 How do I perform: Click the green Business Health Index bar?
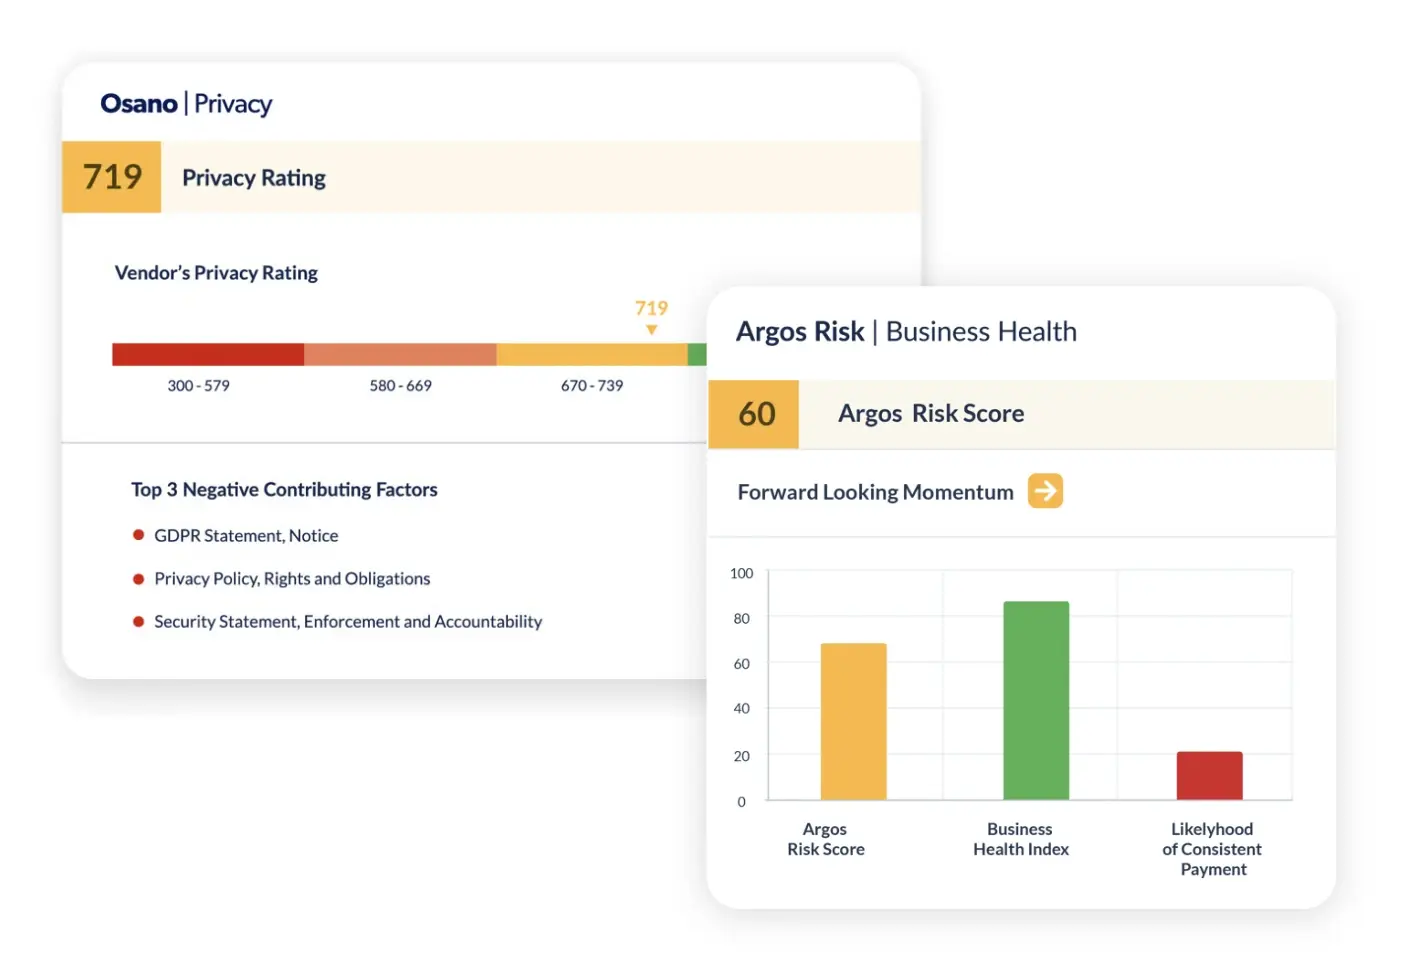(1036, 700)
